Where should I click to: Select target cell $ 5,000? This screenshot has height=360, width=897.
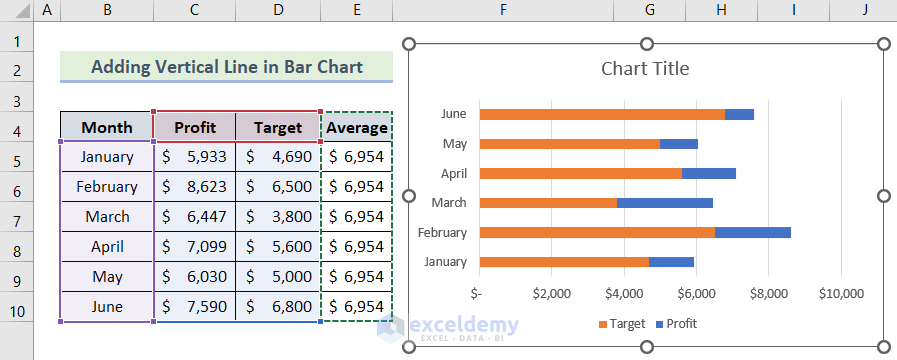coord(278,276)
